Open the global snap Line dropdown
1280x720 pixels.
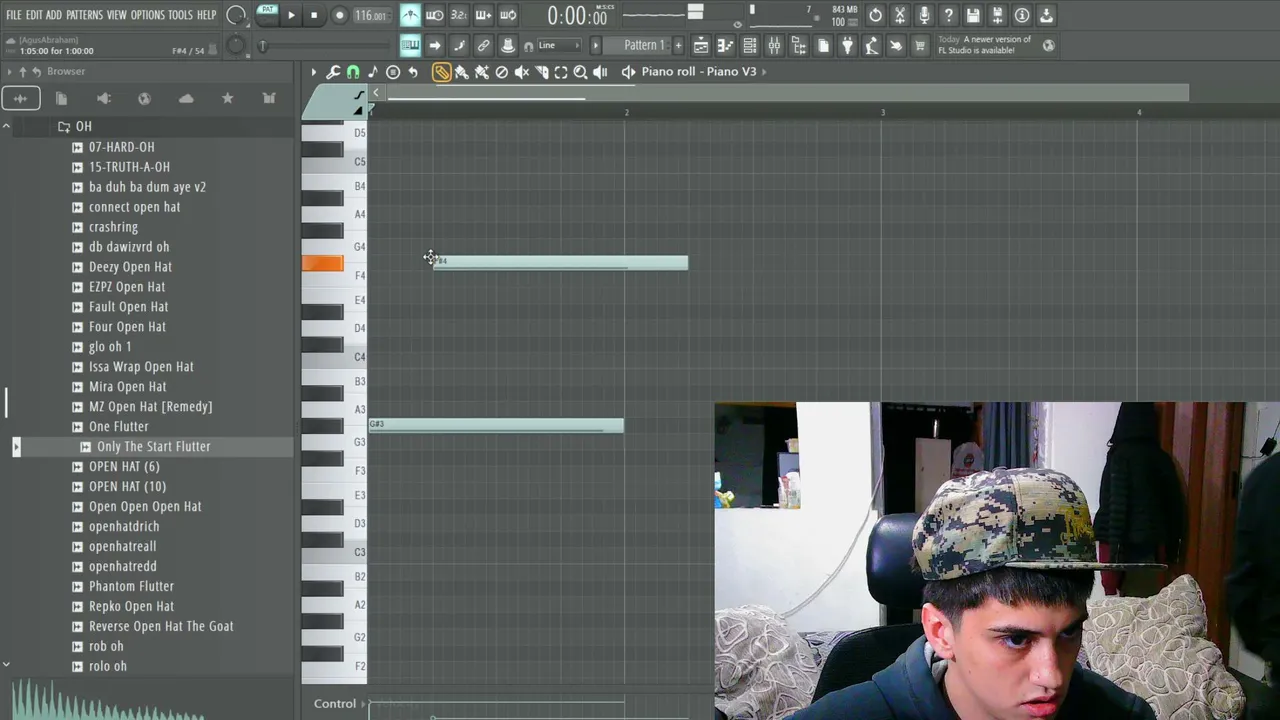pyautogui.click(x=558, y=45)
